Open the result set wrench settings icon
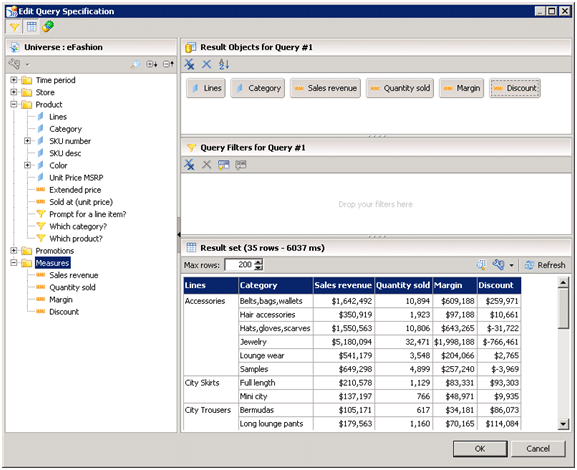Image resolution: width=577 pixels, height=470 pixels. [498, 265]
